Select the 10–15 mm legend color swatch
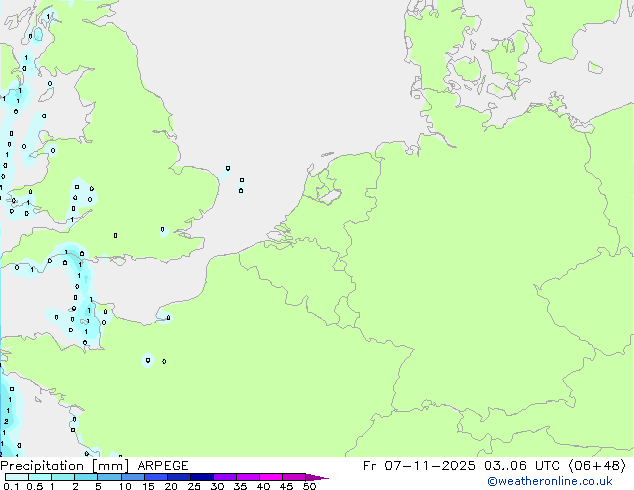Viewport: 634px width, 490px height. click(x=134, y=477)
